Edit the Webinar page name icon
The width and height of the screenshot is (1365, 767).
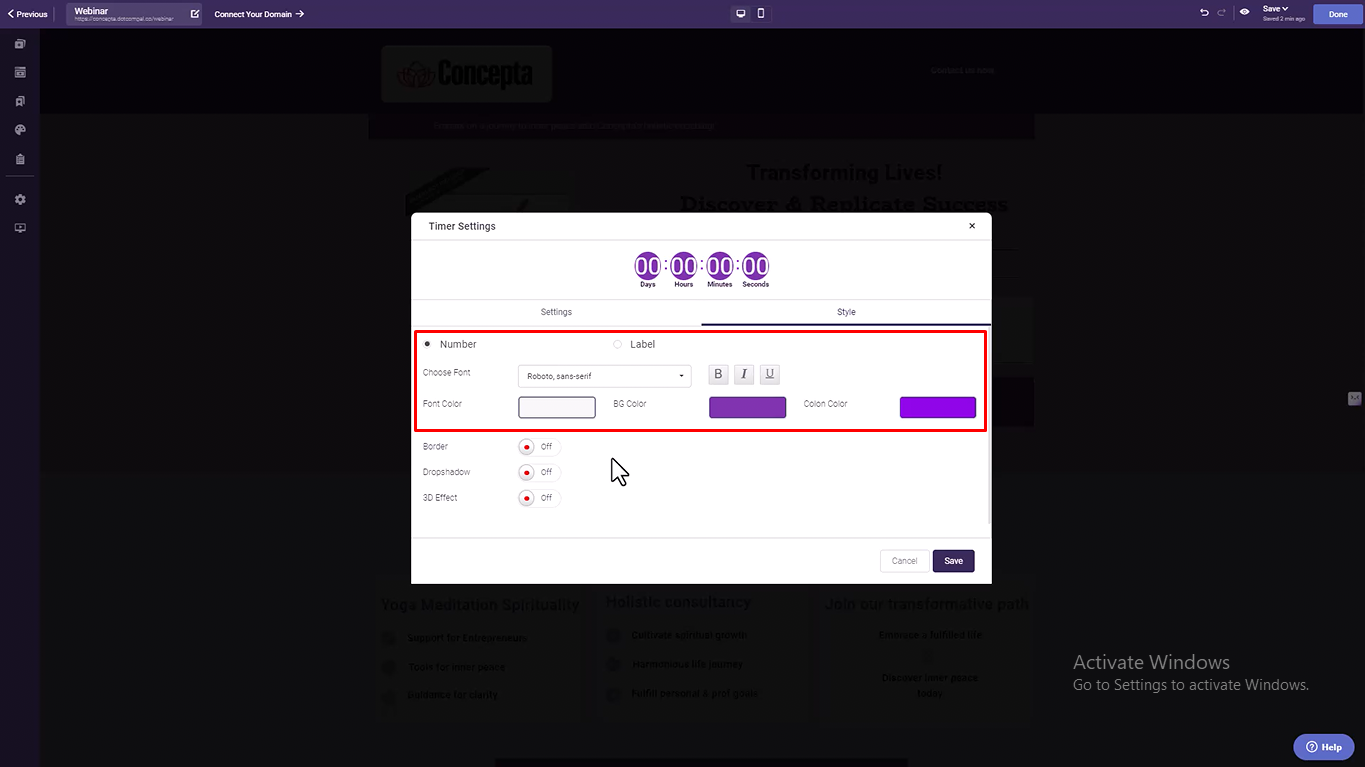point(195,14)
